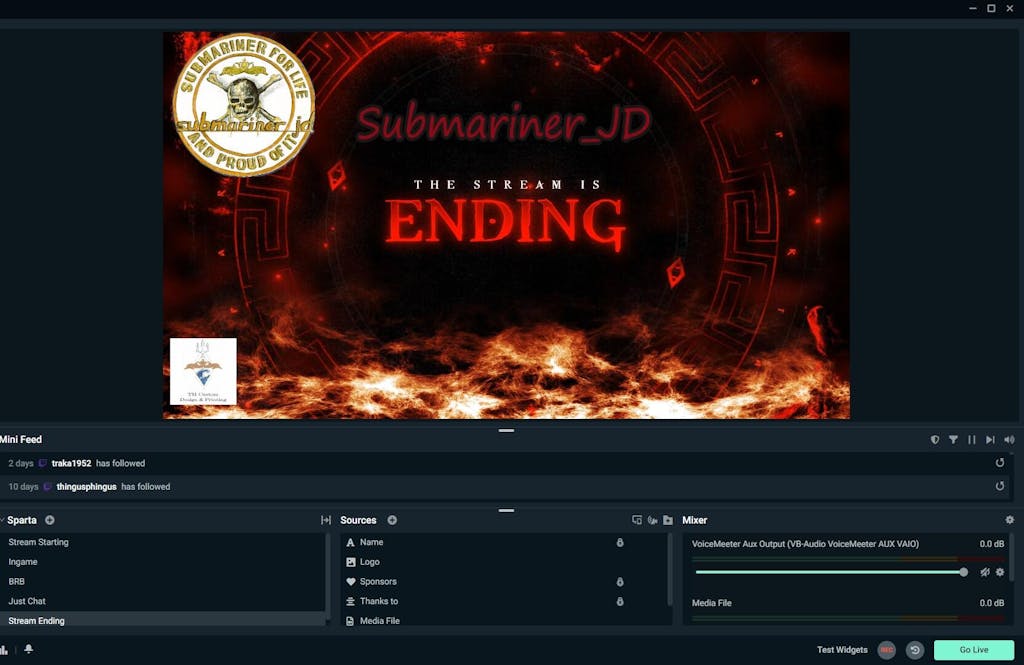Toggle the lock on the Sponsors source
Image resolution: width=1024 pixels, height=665 pixels.
point(620,582)
